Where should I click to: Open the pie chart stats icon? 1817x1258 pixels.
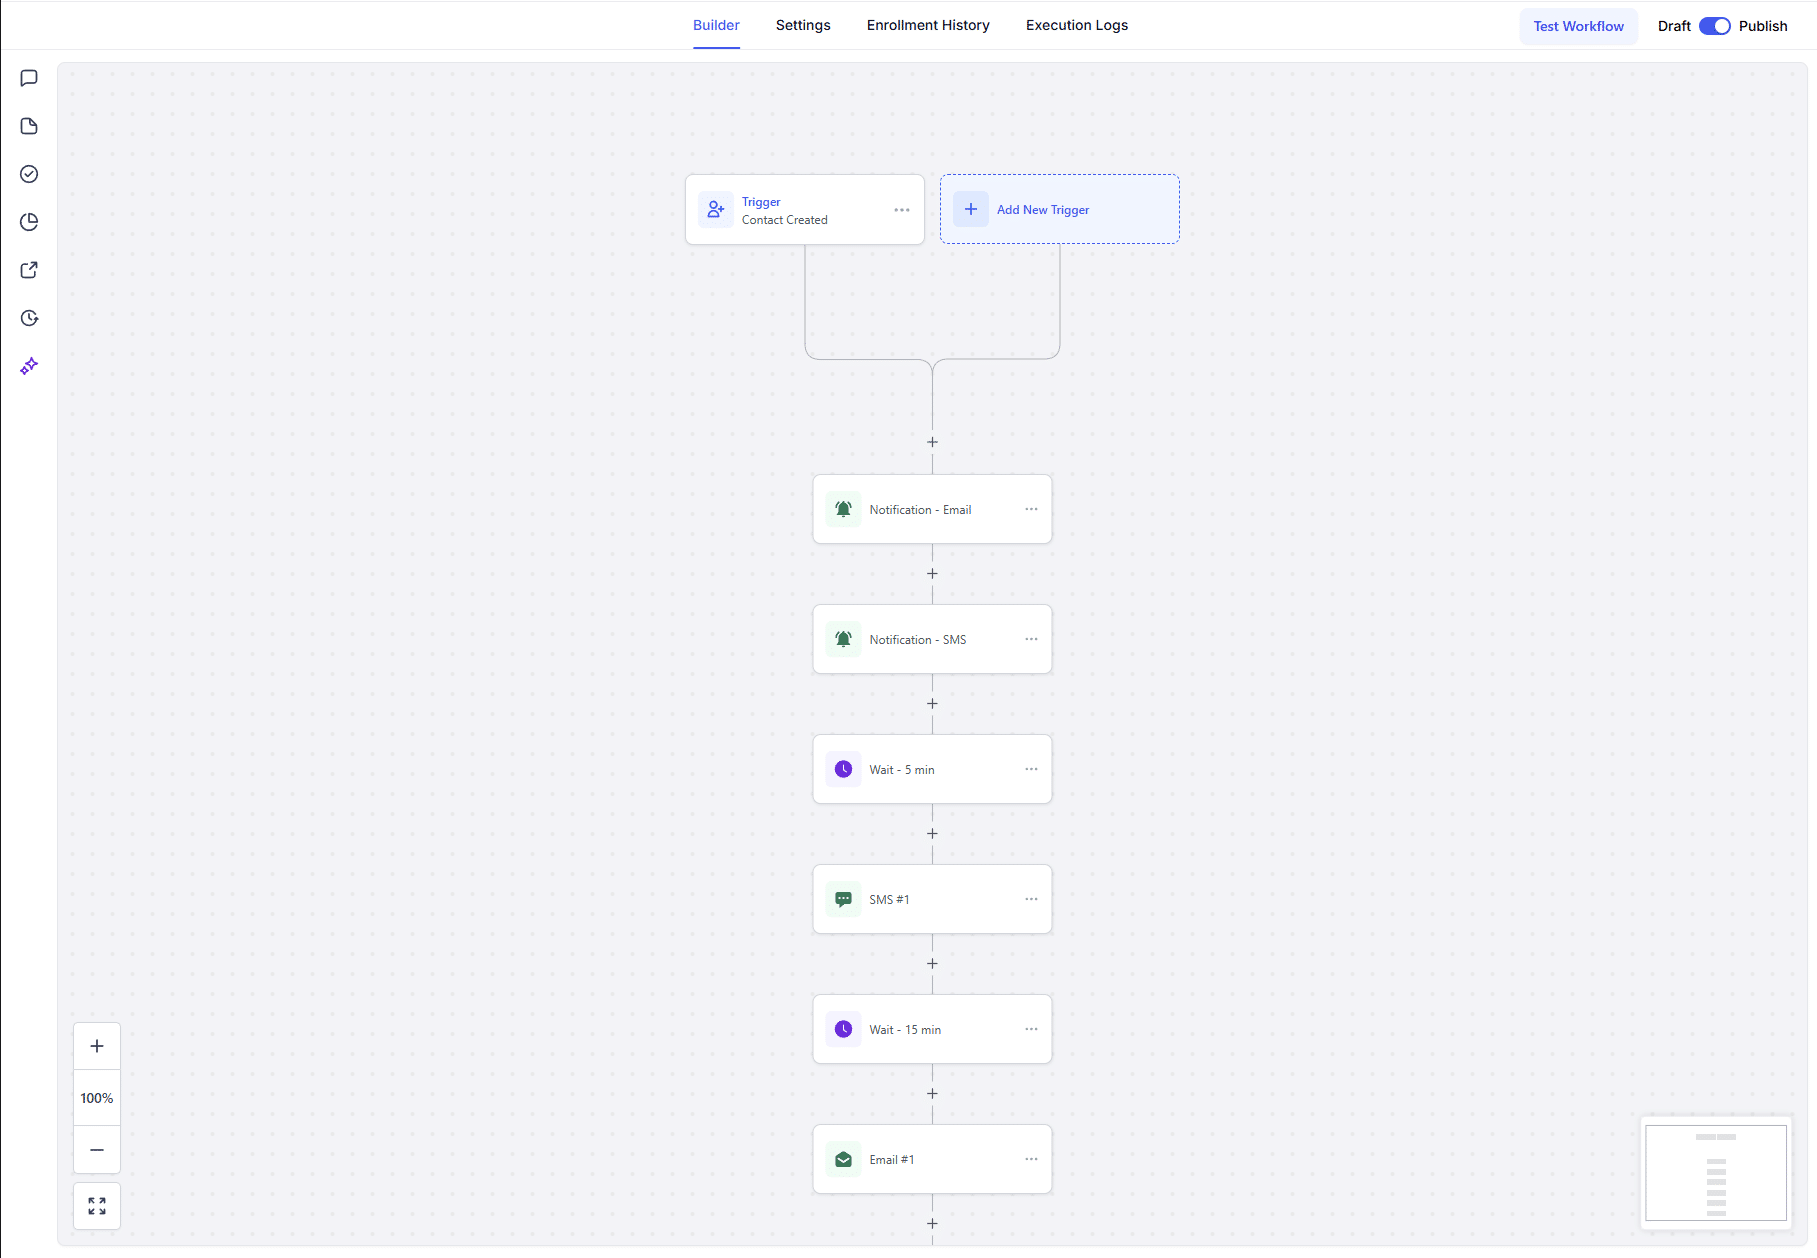coord(29,222)
